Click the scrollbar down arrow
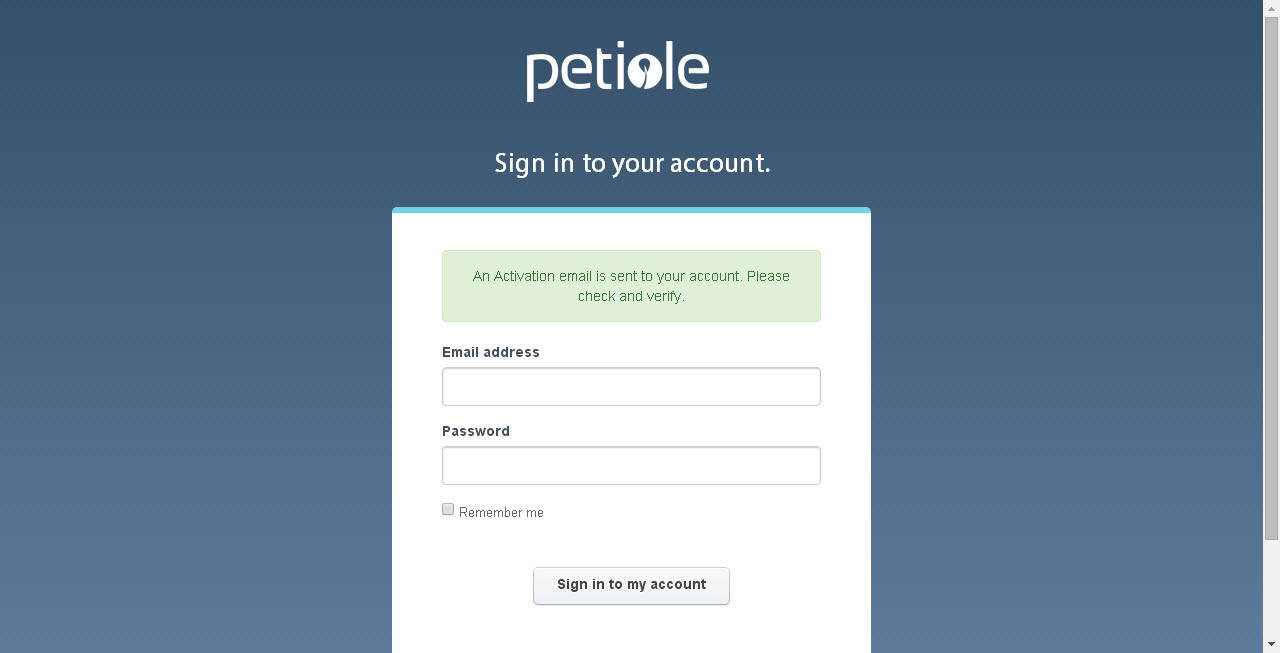 click(x=1271, y=644)
